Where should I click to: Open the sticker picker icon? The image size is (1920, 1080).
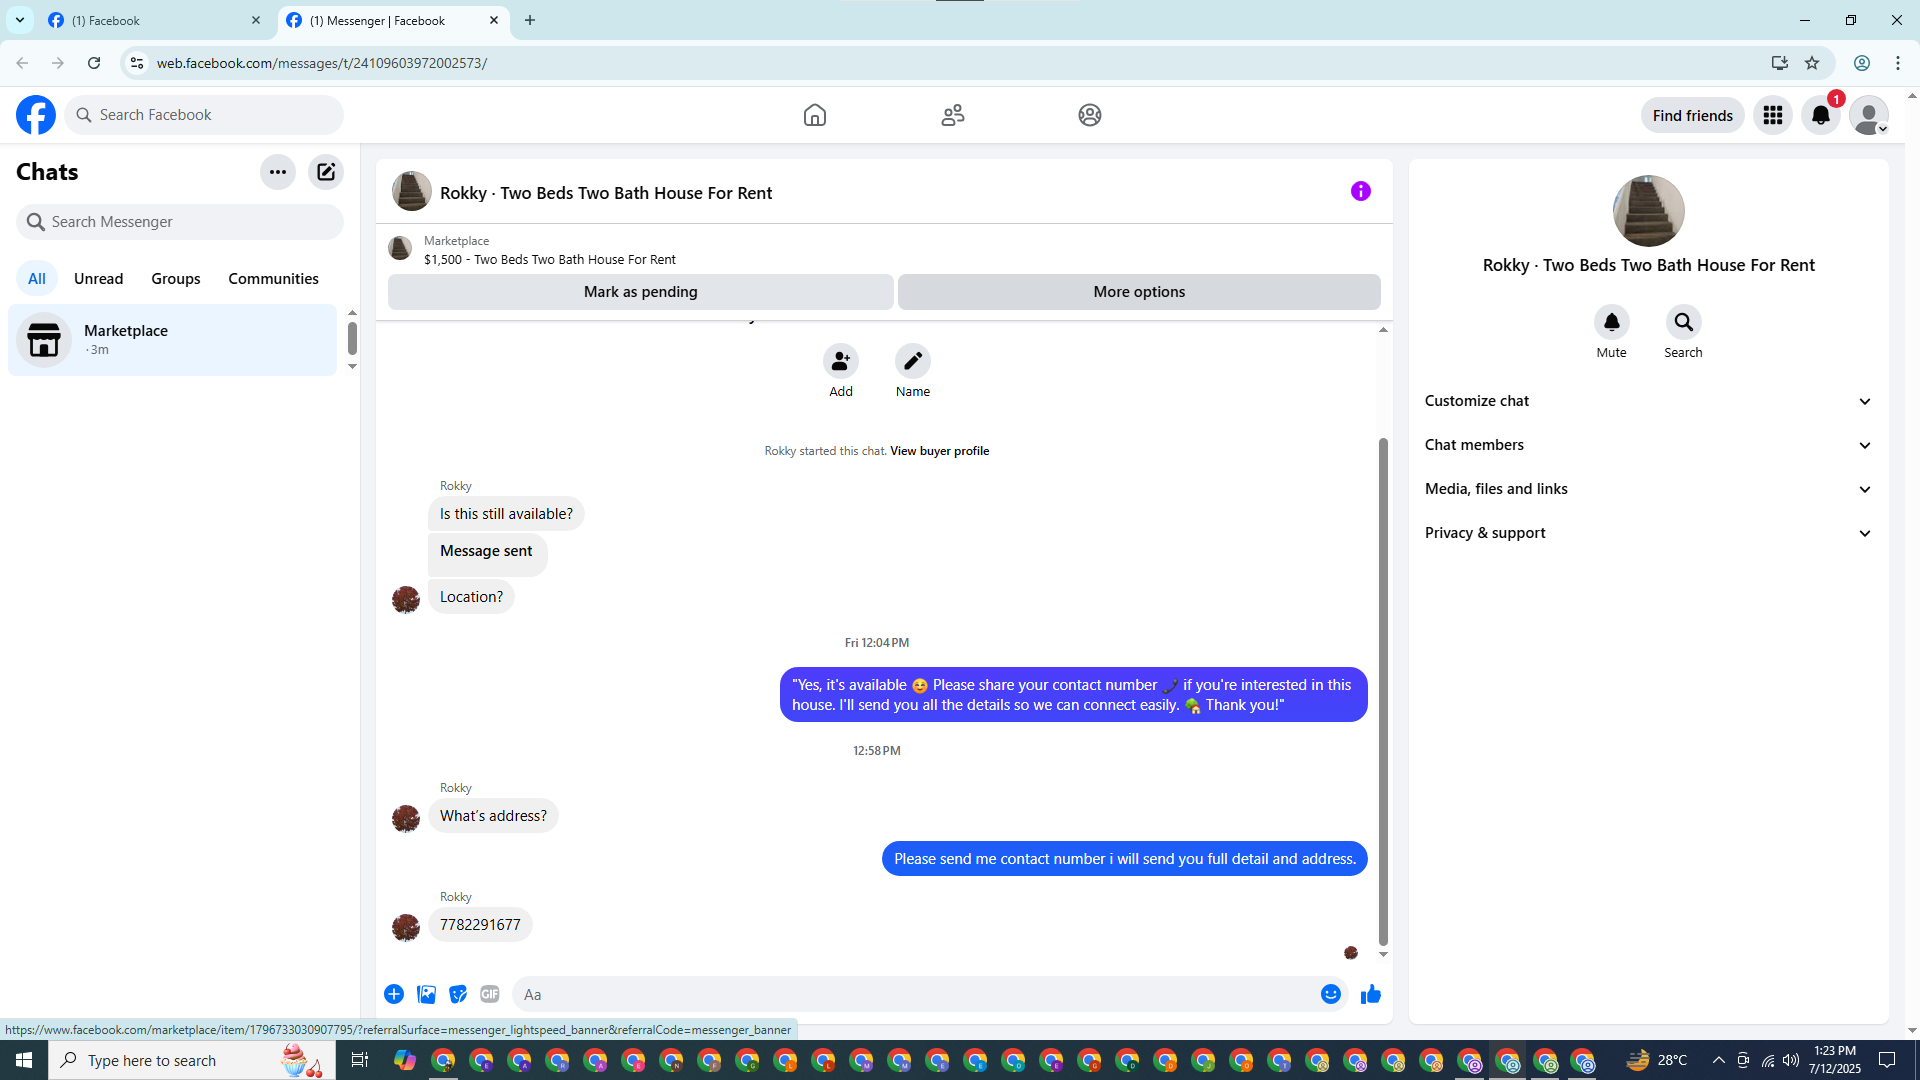[458, 994]
